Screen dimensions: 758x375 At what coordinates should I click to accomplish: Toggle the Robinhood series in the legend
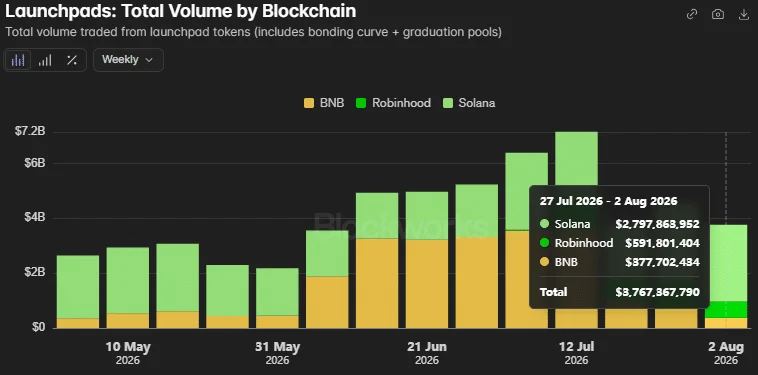pos(393,103)
